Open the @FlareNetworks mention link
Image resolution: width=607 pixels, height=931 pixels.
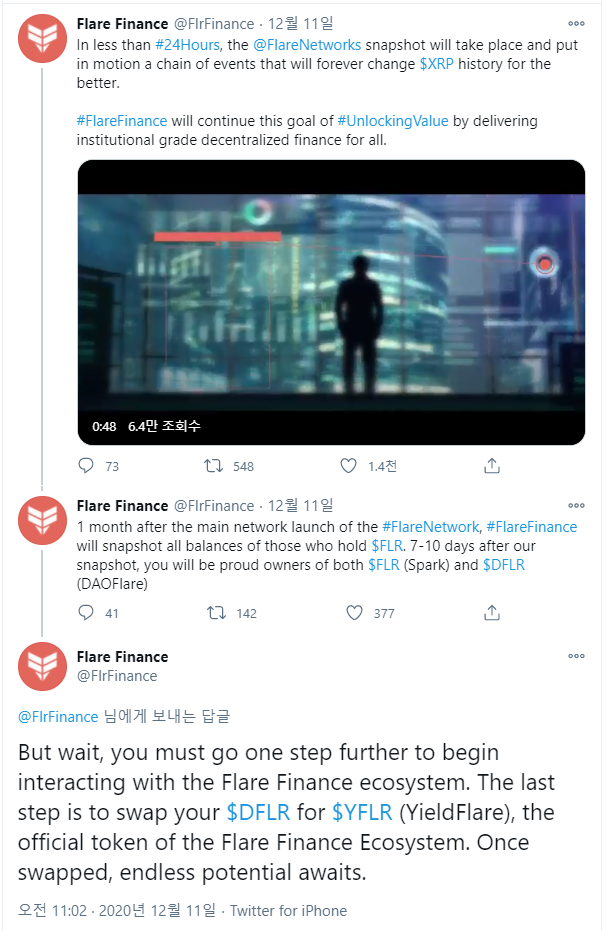click(307, 45)
